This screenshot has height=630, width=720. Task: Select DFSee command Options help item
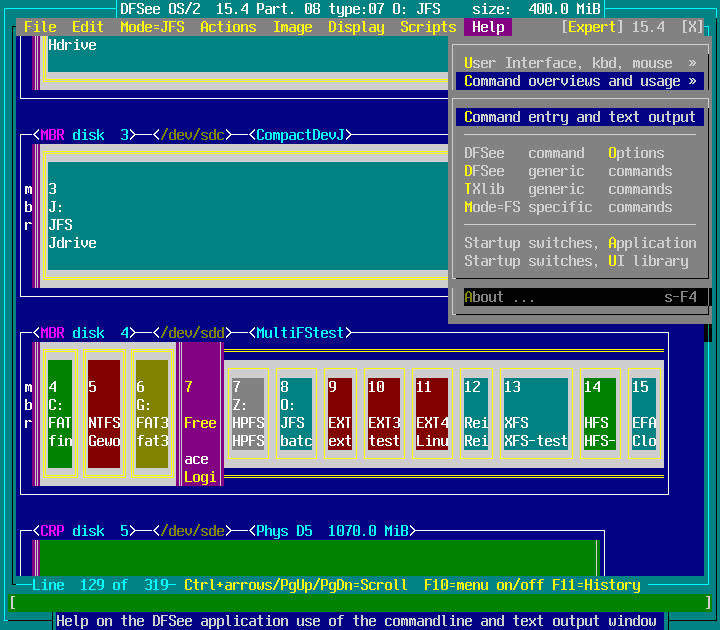(580, 153)
